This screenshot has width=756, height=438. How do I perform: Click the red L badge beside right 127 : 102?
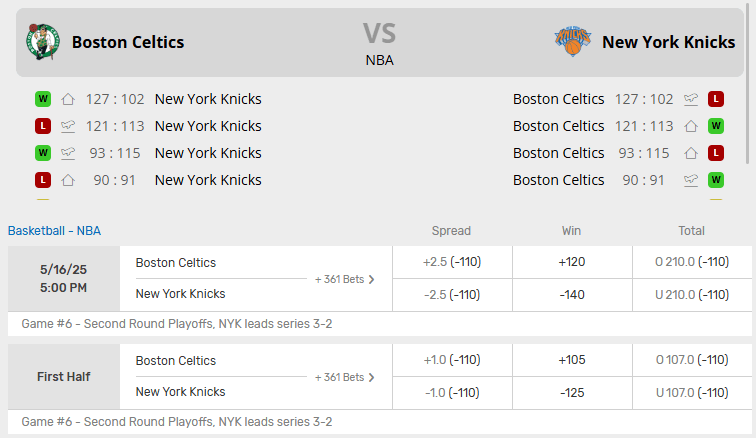click(716, 99)
